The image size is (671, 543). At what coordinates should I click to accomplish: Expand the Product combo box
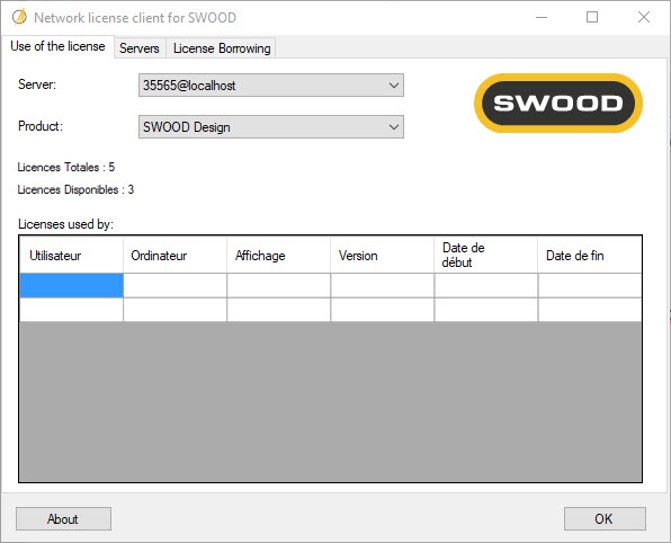pyautogui.click(x=393, y=127)
